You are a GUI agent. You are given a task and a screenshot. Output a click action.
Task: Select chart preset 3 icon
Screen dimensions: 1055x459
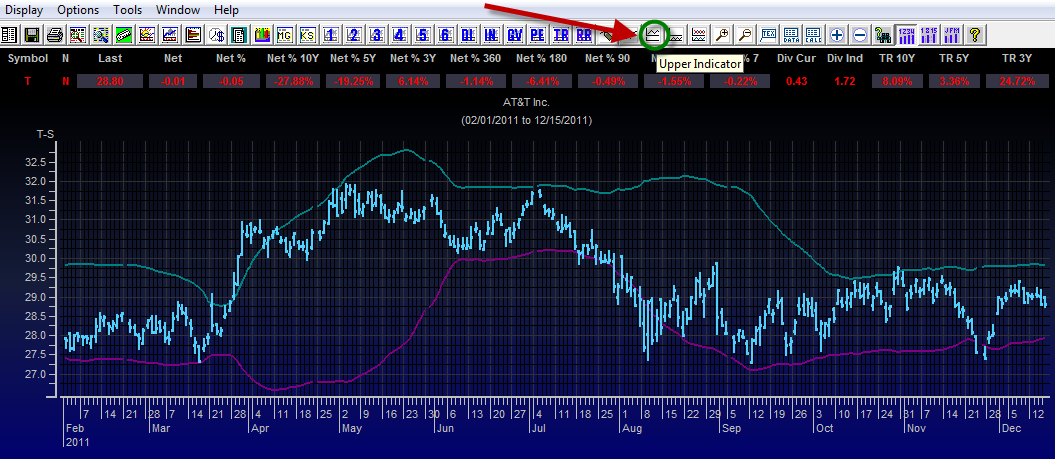coord(376,34)
